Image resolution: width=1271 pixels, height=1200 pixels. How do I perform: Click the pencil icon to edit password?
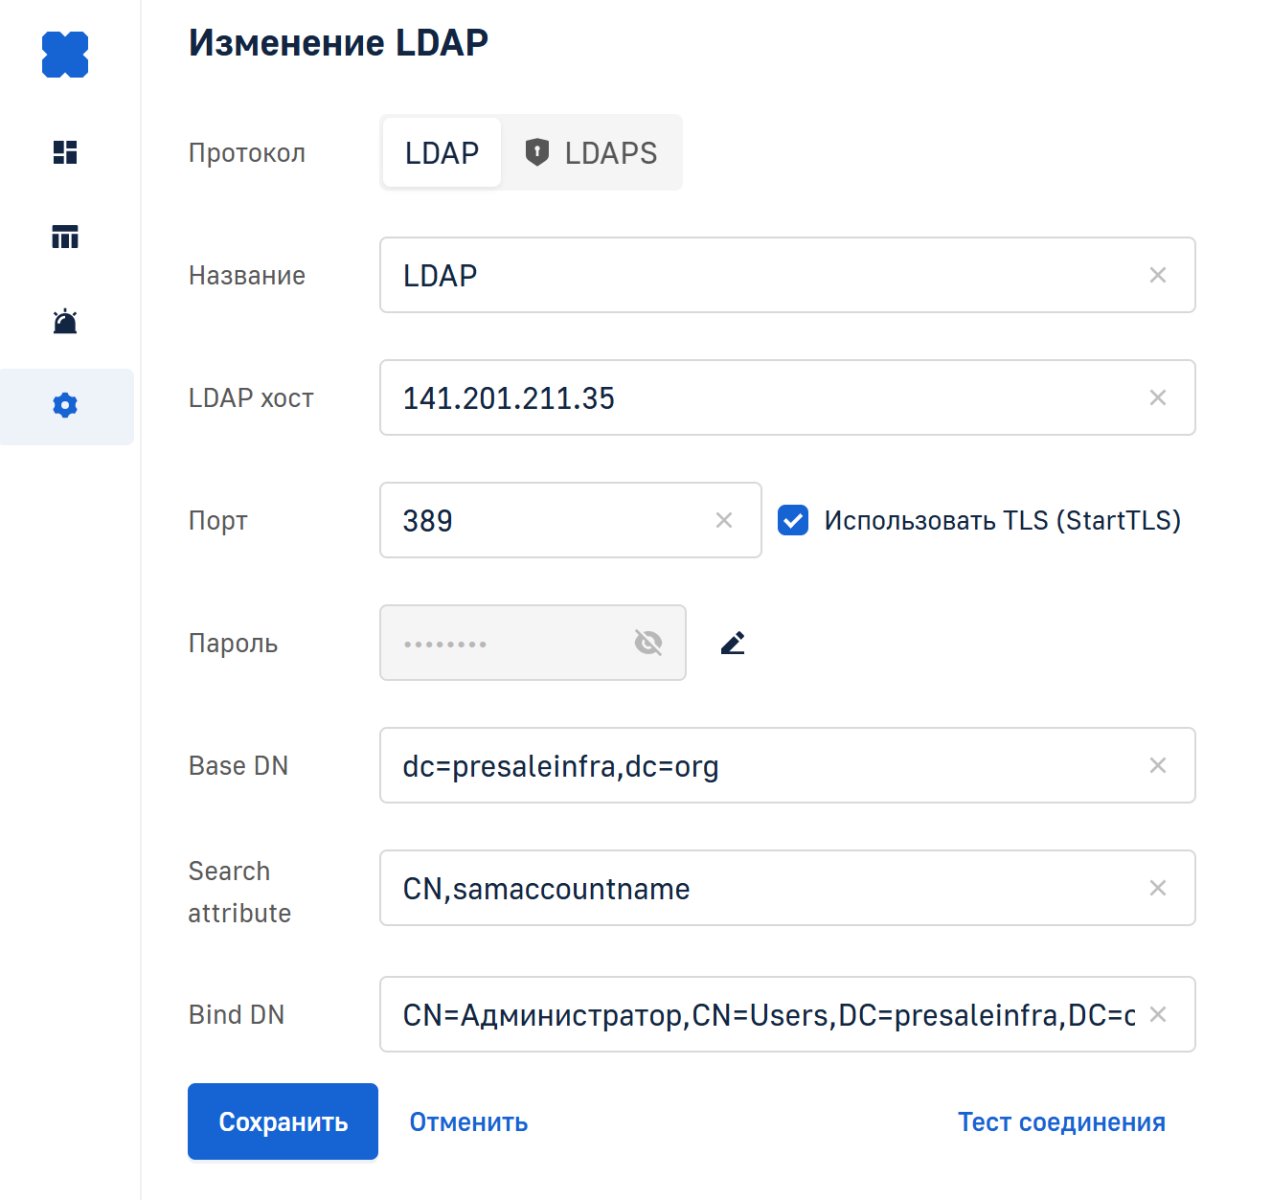733,643
